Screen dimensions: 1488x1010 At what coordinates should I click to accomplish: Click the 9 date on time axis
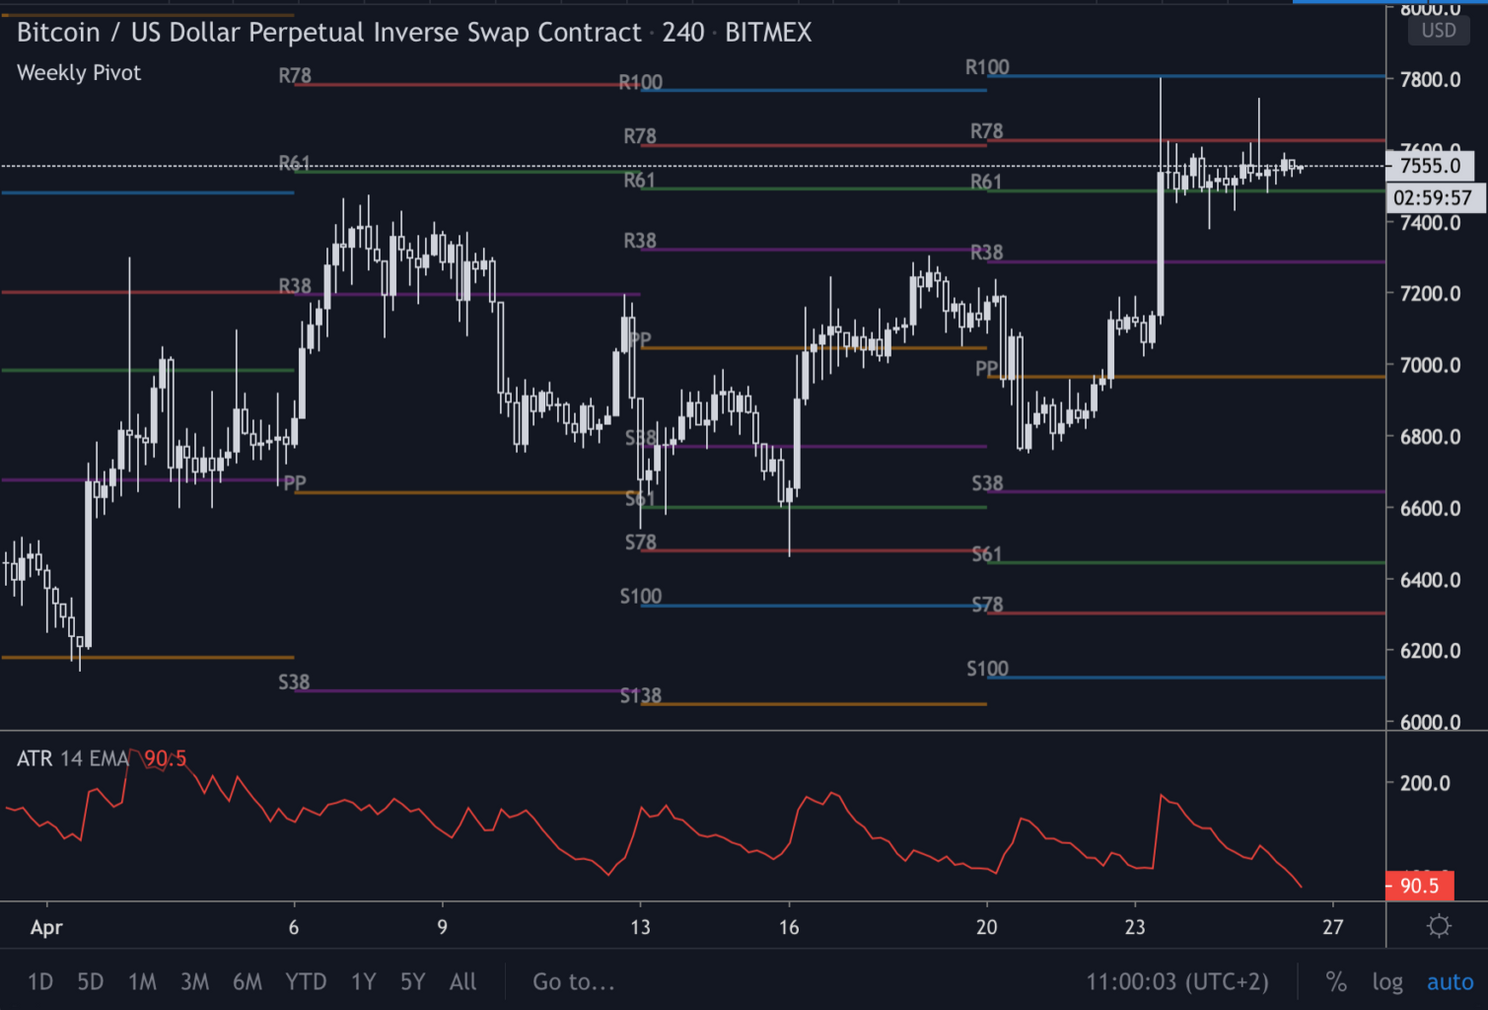(442, 927)
